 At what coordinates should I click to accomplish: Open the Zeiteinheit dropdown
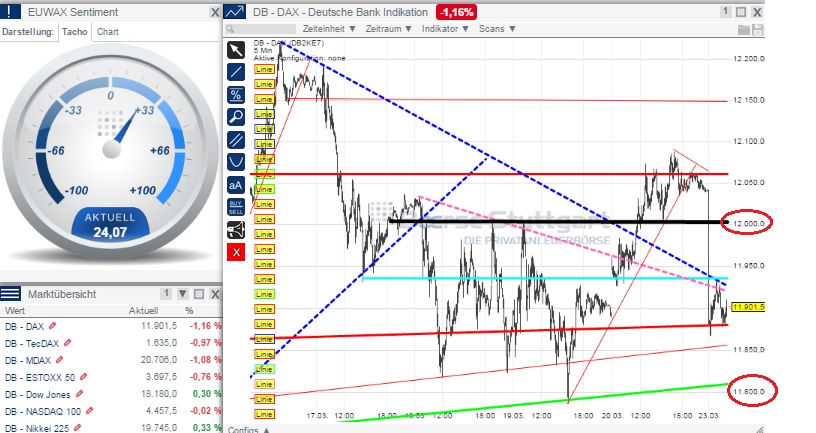click(x=329, y=29)
